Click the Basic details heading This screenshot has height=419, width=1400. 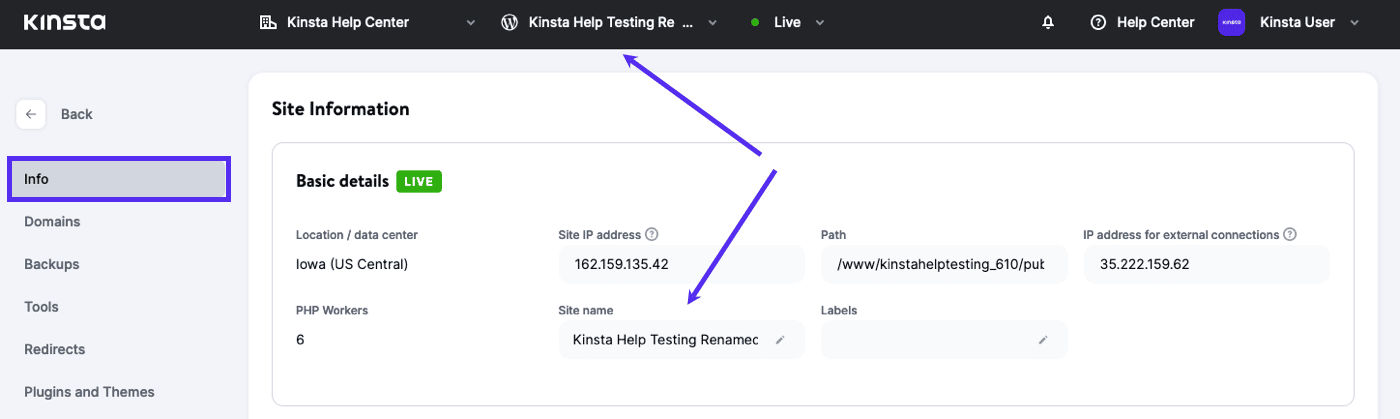tap(342, 182)
